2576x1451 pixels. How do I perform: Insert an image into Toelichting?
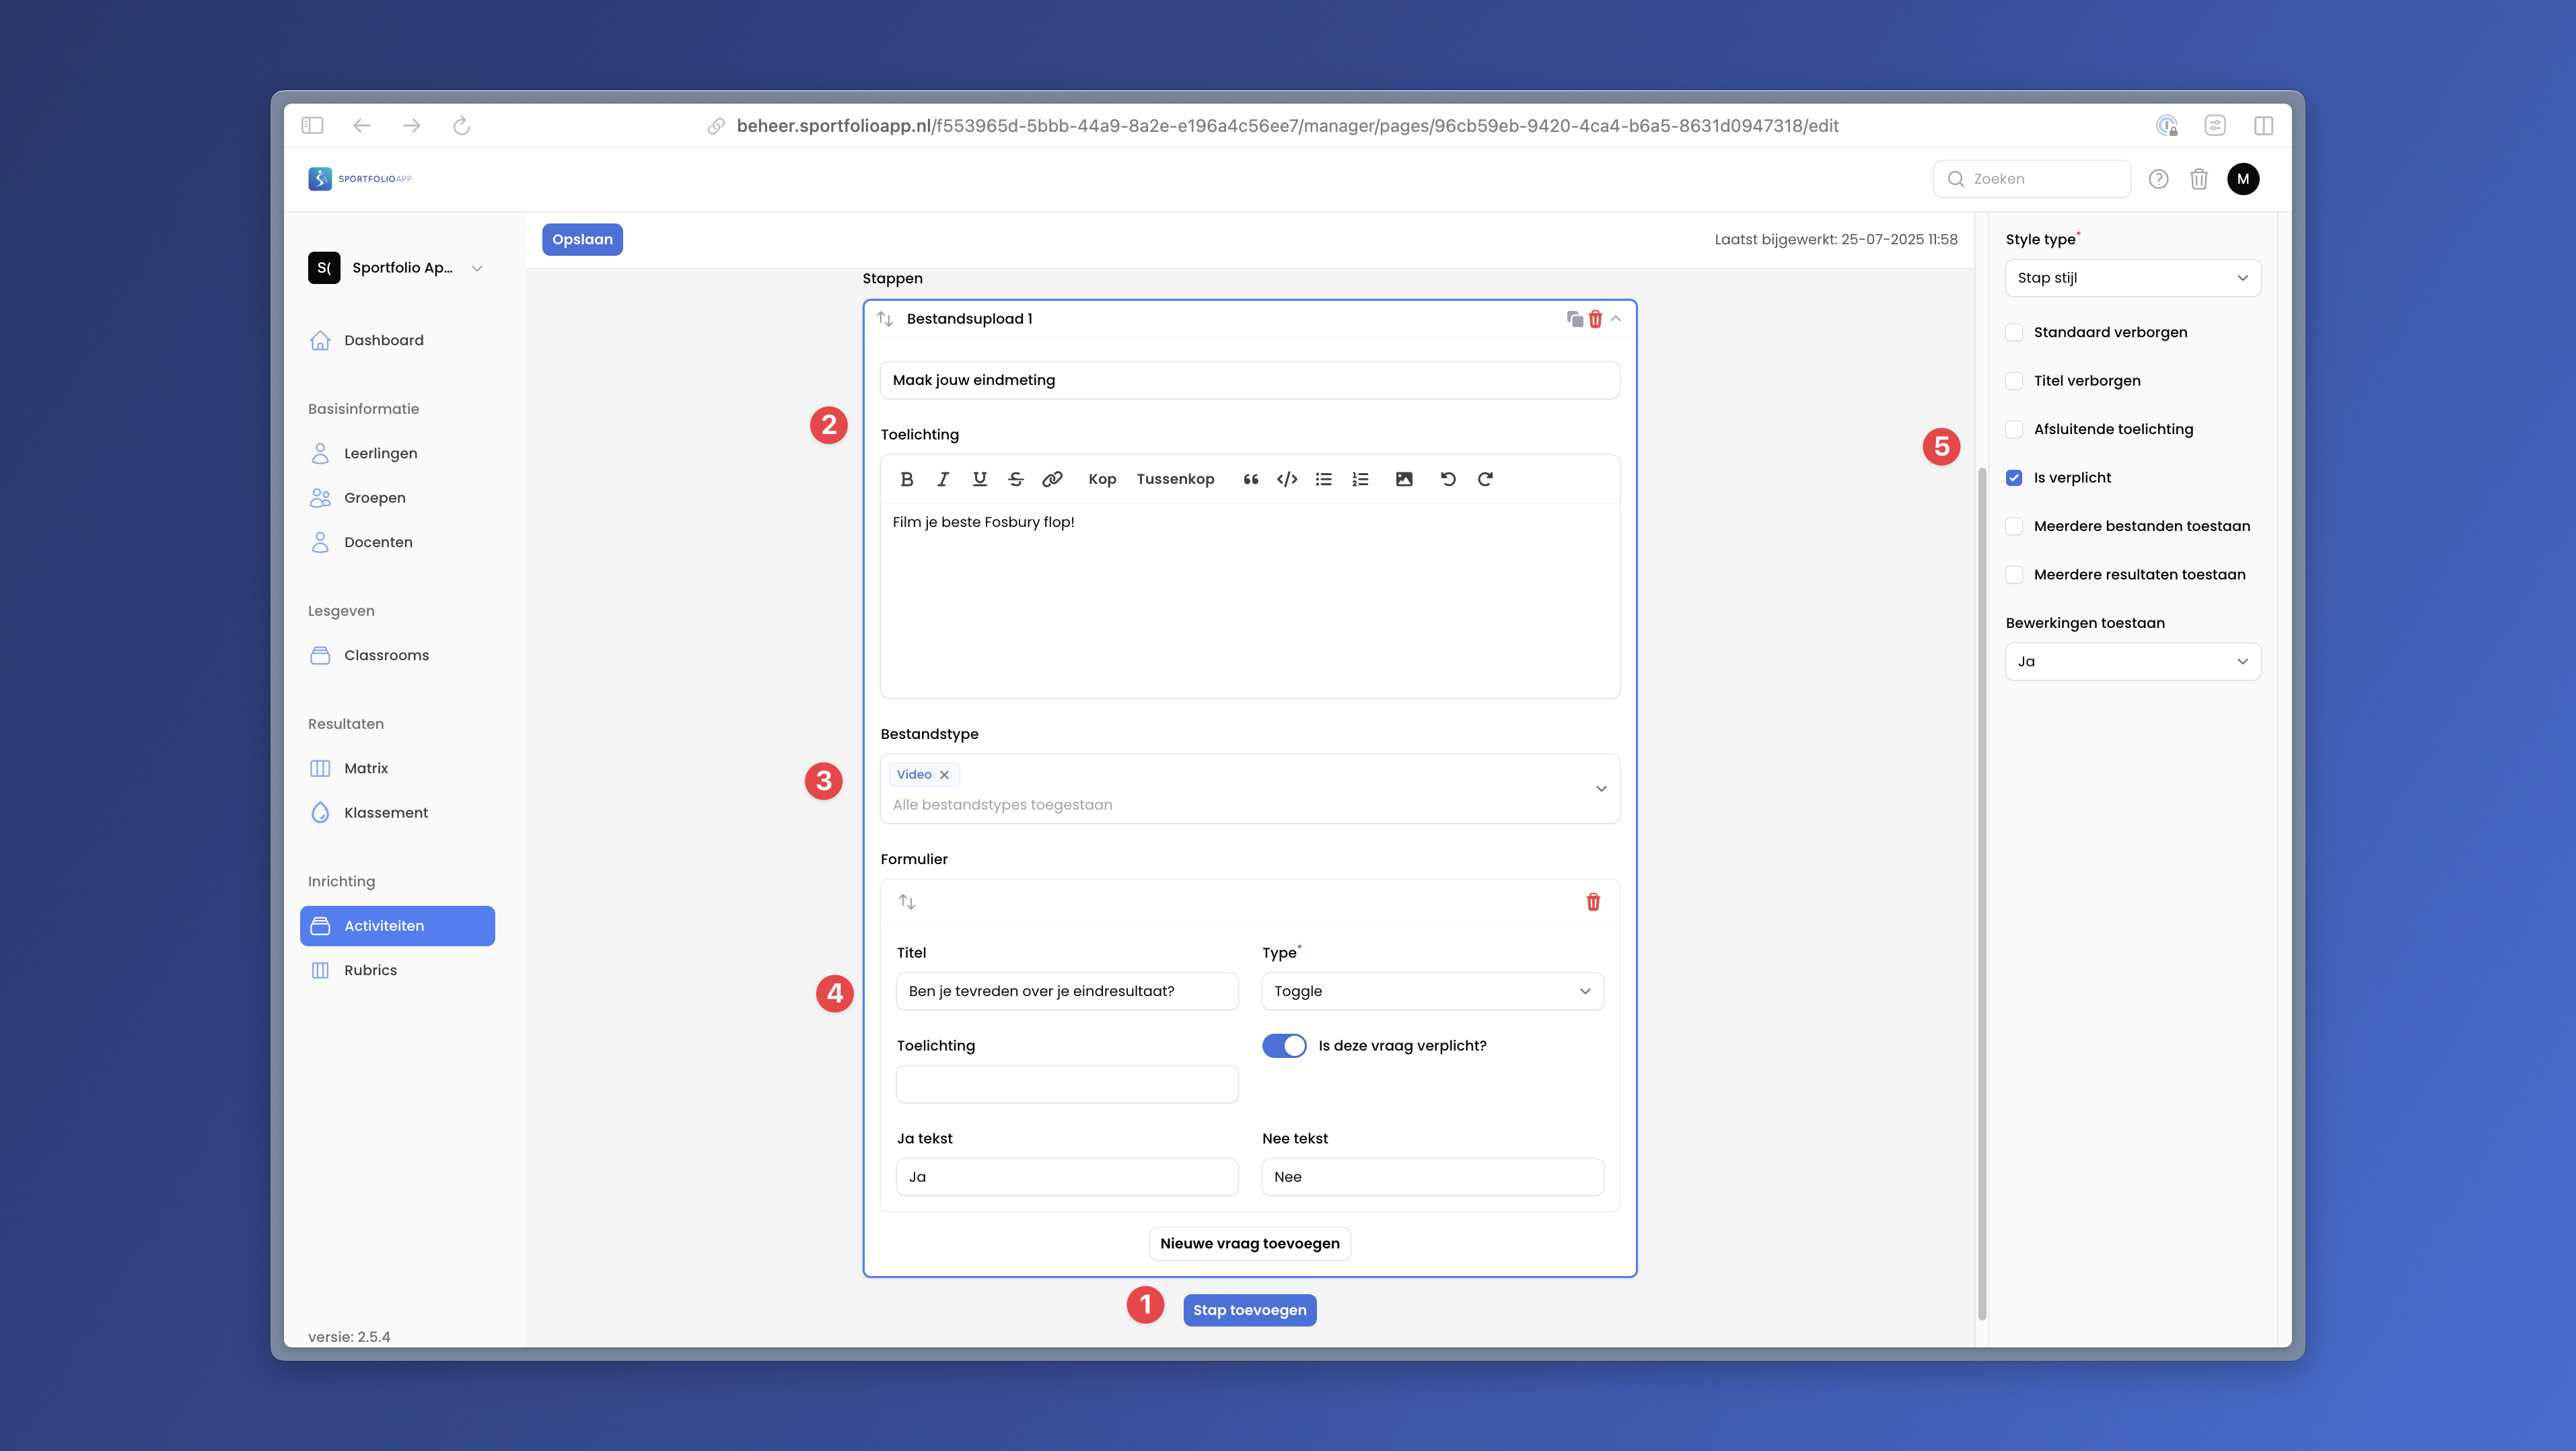tap(1404, 479)
